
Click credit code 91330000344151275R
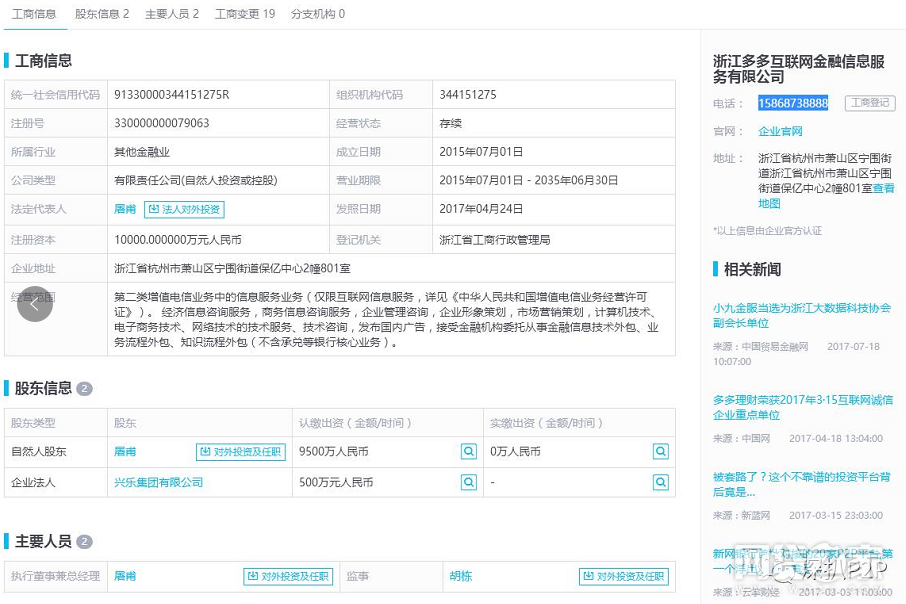pyautogui.click(x=172, y=95)
